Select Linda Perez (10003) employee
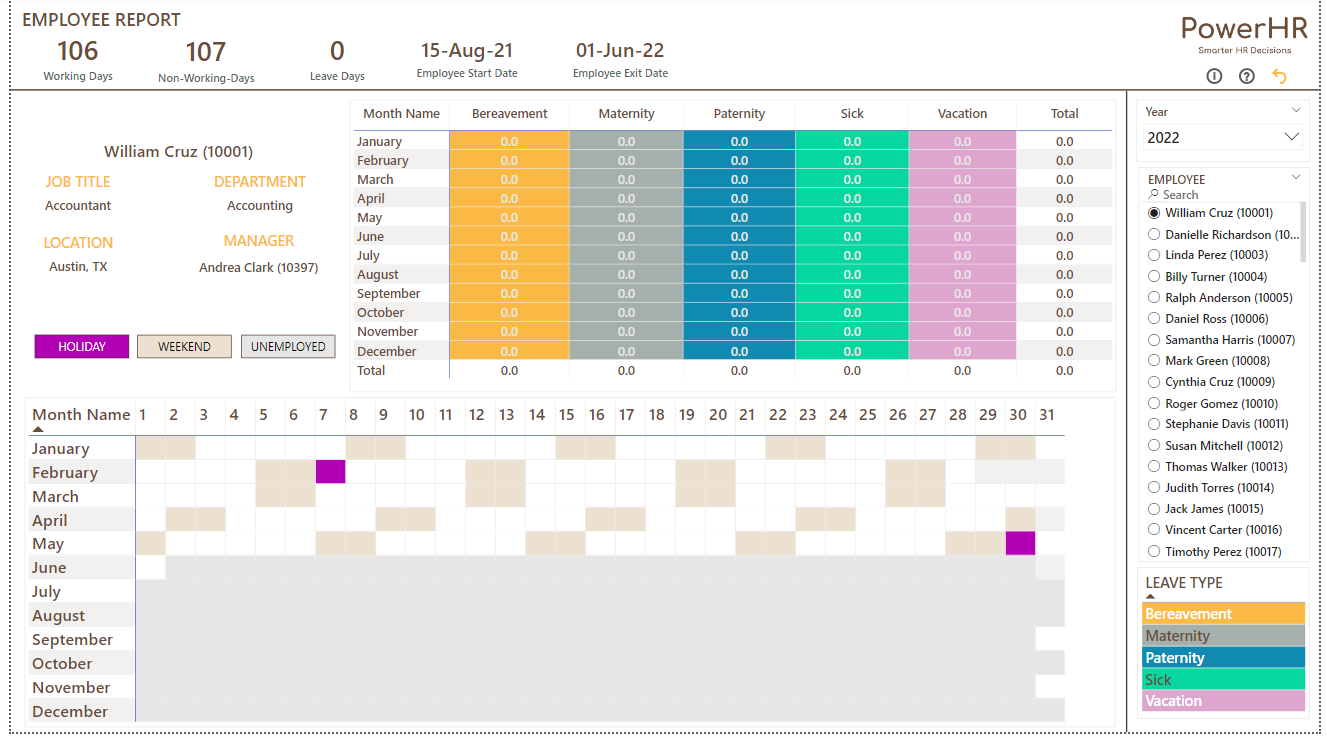 coord(1208,255)
